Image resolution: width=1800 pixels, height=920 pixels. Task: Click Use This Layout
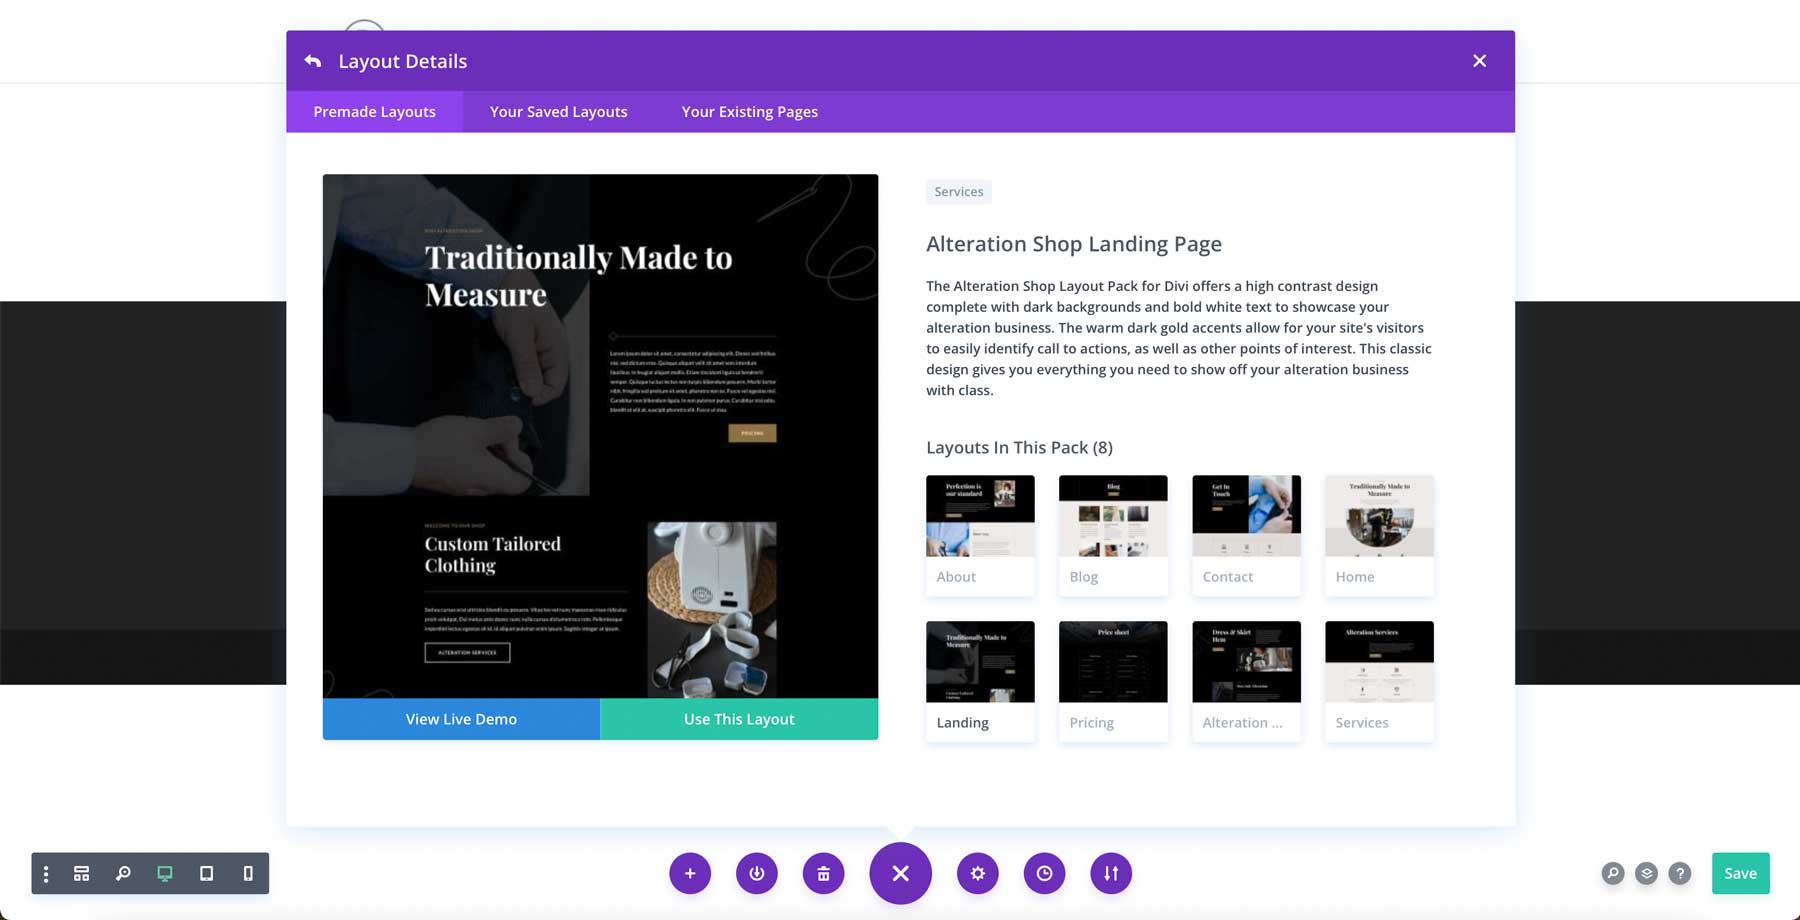point(739,718)
